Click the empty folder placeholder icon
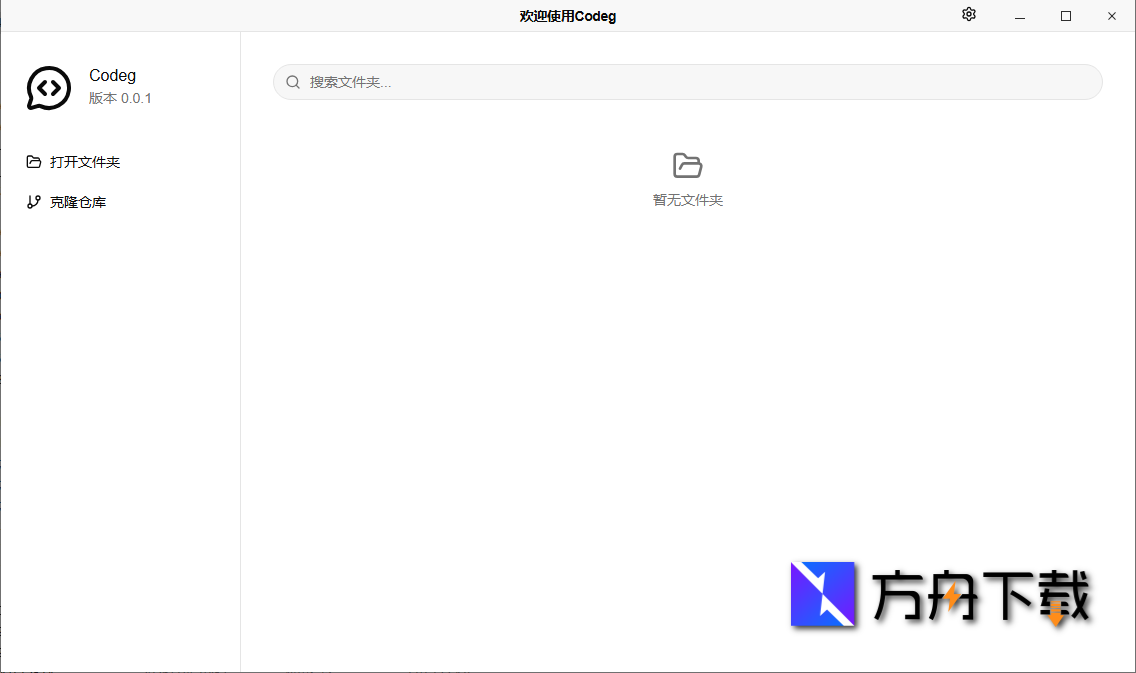The width and height of the screenshot is (1136, 673). 686,165
